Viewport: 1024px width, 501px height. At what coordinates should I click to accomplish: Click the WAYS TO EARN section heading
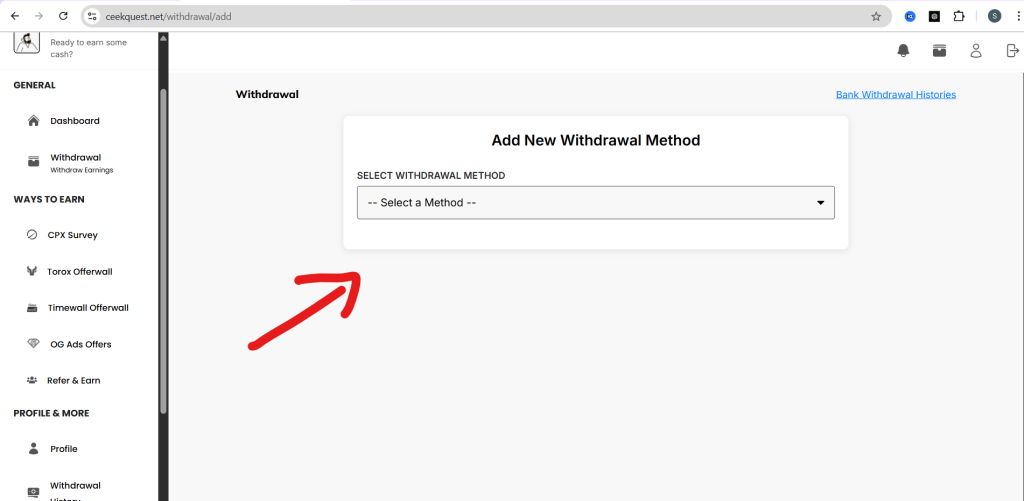point(49,199)
